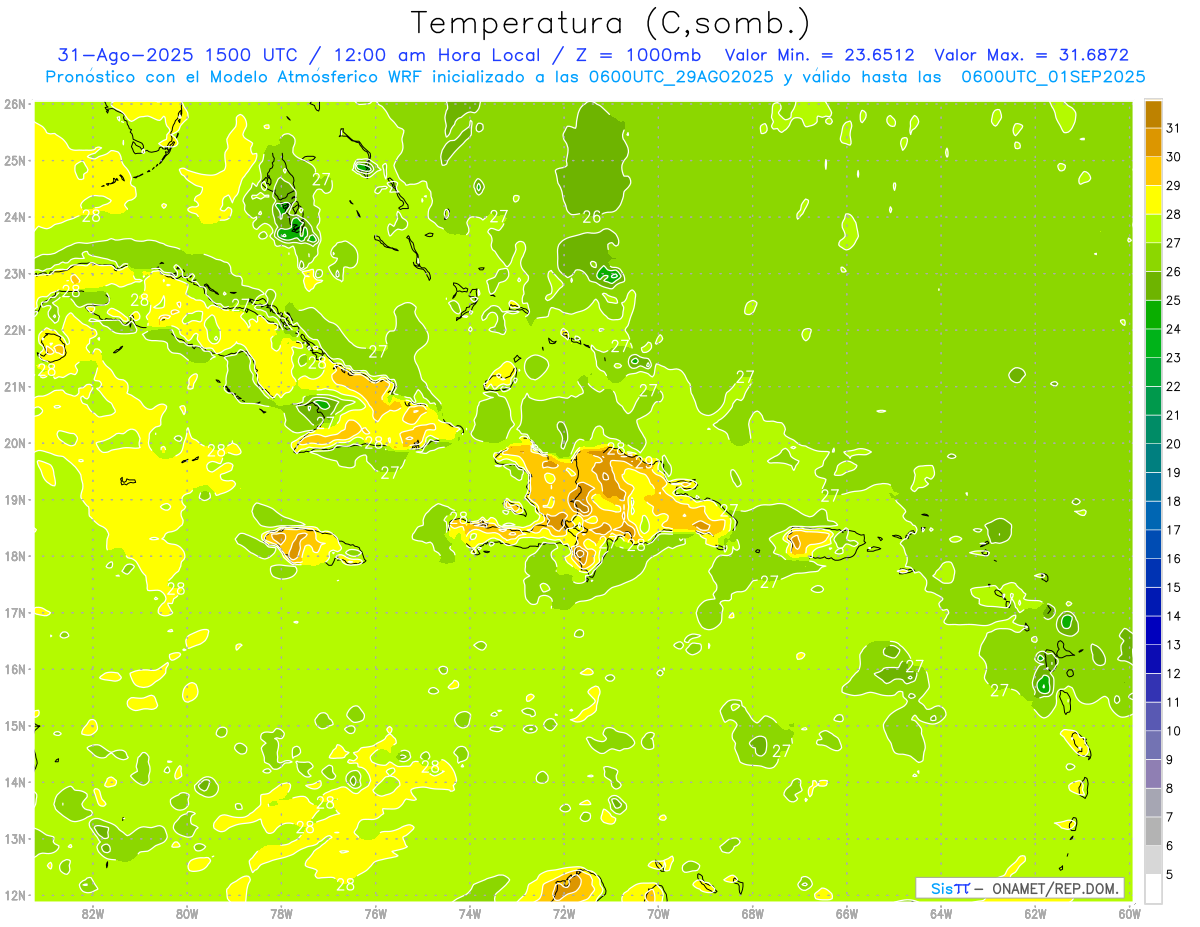This screenshot has width=1200, height=927.
Task: Click the '66W' longitude label
Action: pos(847,913)
